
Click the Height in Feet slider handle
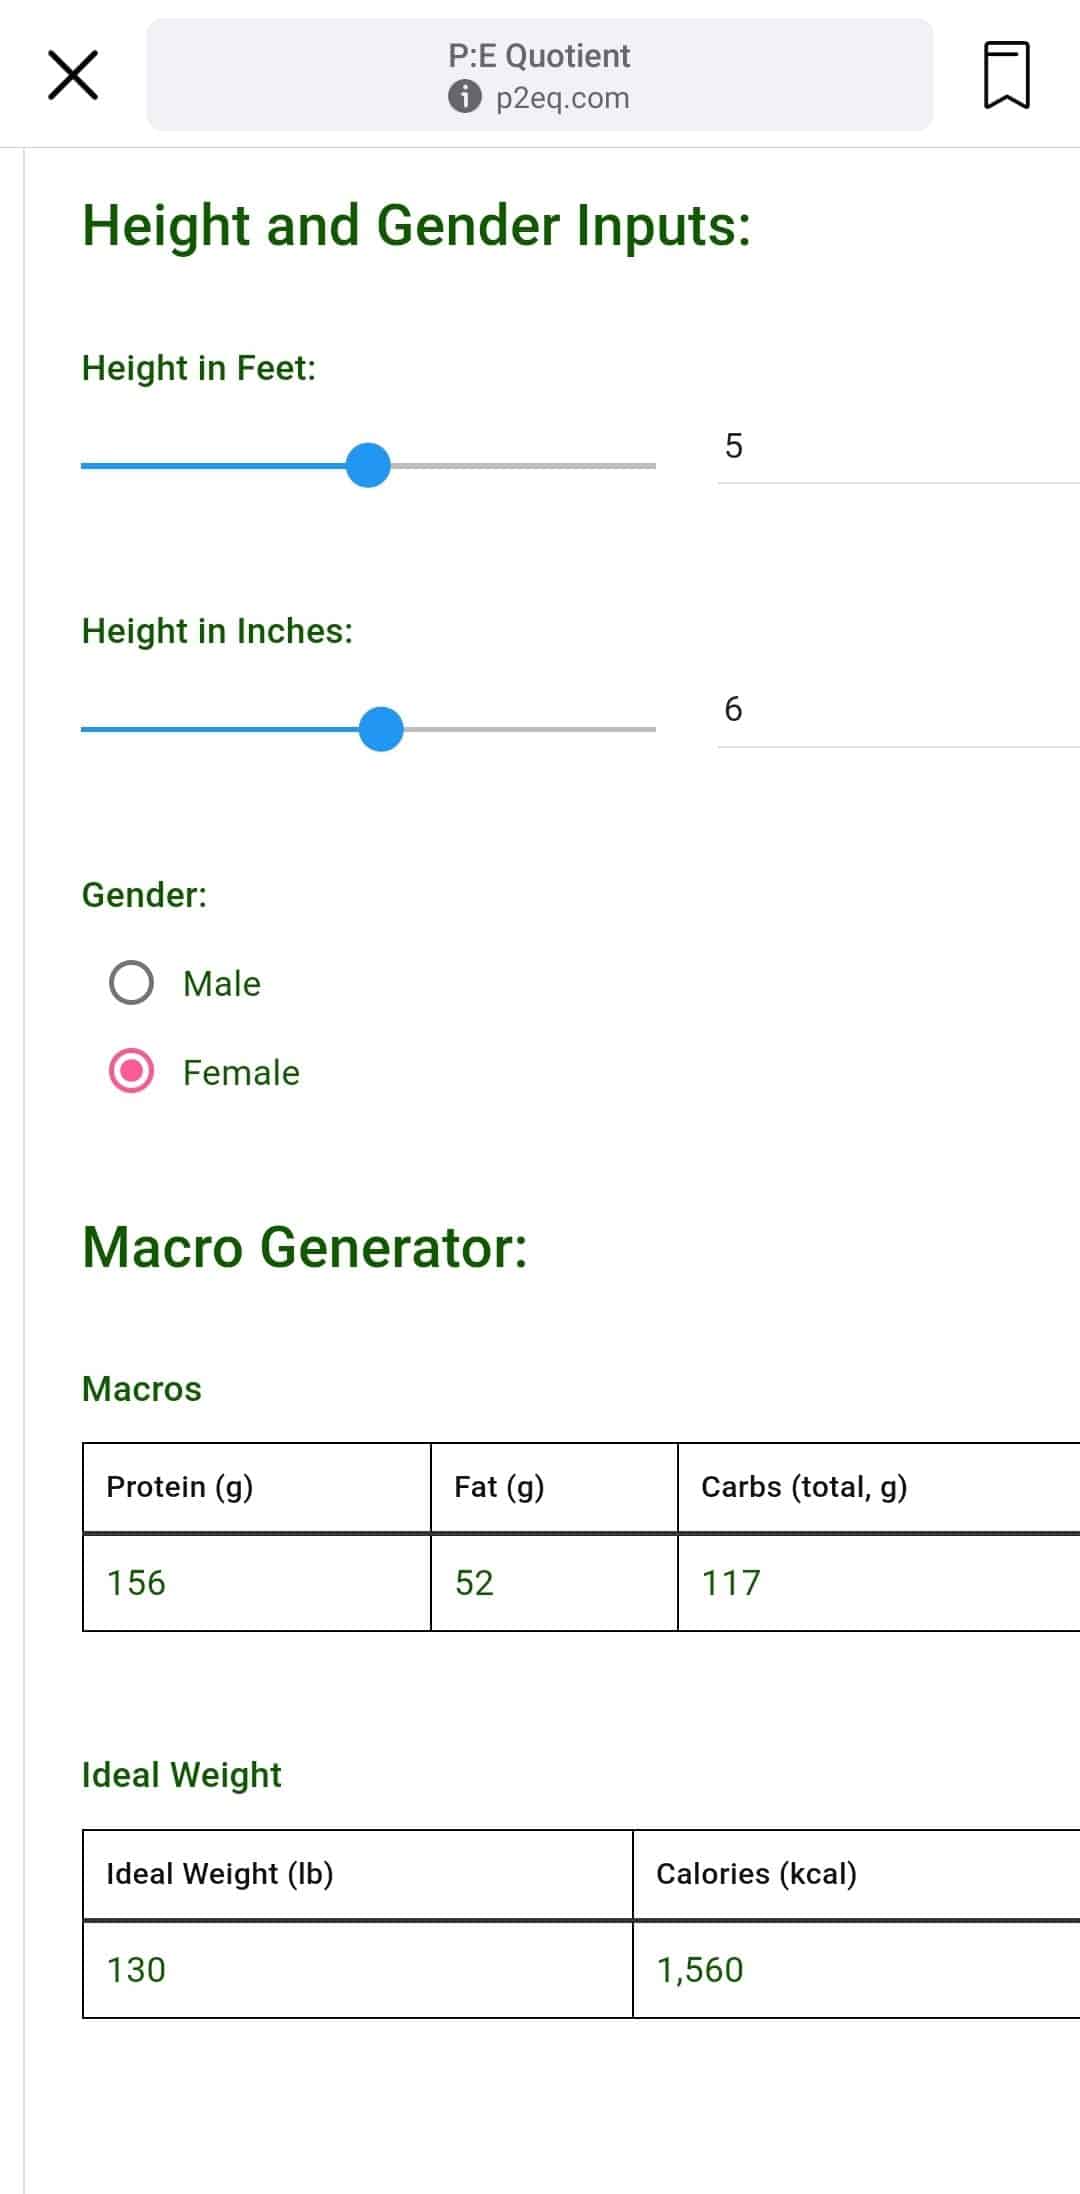pyautogui.click(x=368, y=466)
